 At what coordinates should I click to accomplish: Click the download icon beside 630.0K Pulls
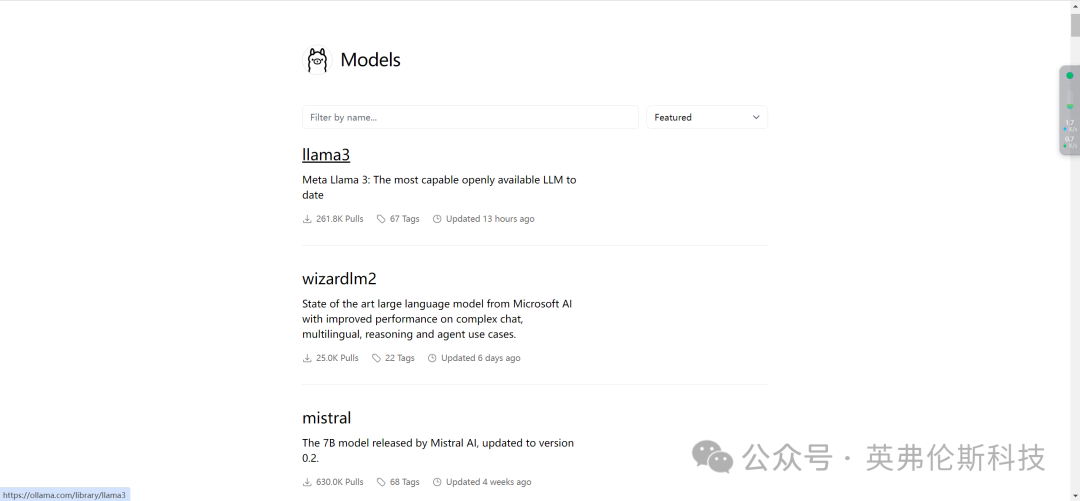[x=307, y=482]
